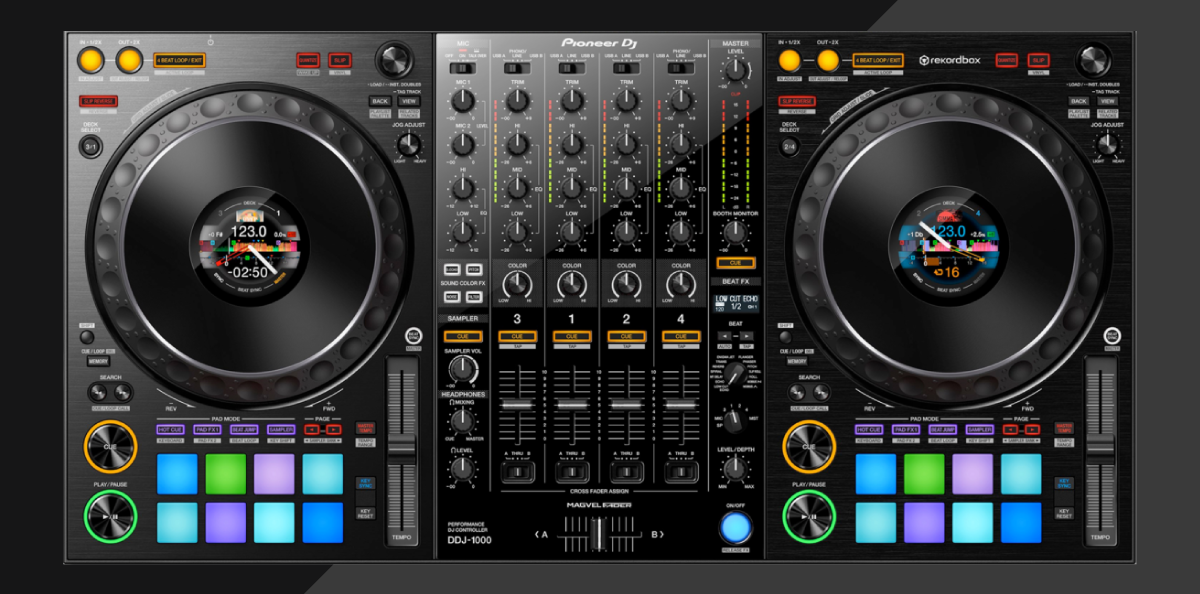Click the channel 1 volume fader
Viewport: 1200px width, 594px height.
coord(572,405)
